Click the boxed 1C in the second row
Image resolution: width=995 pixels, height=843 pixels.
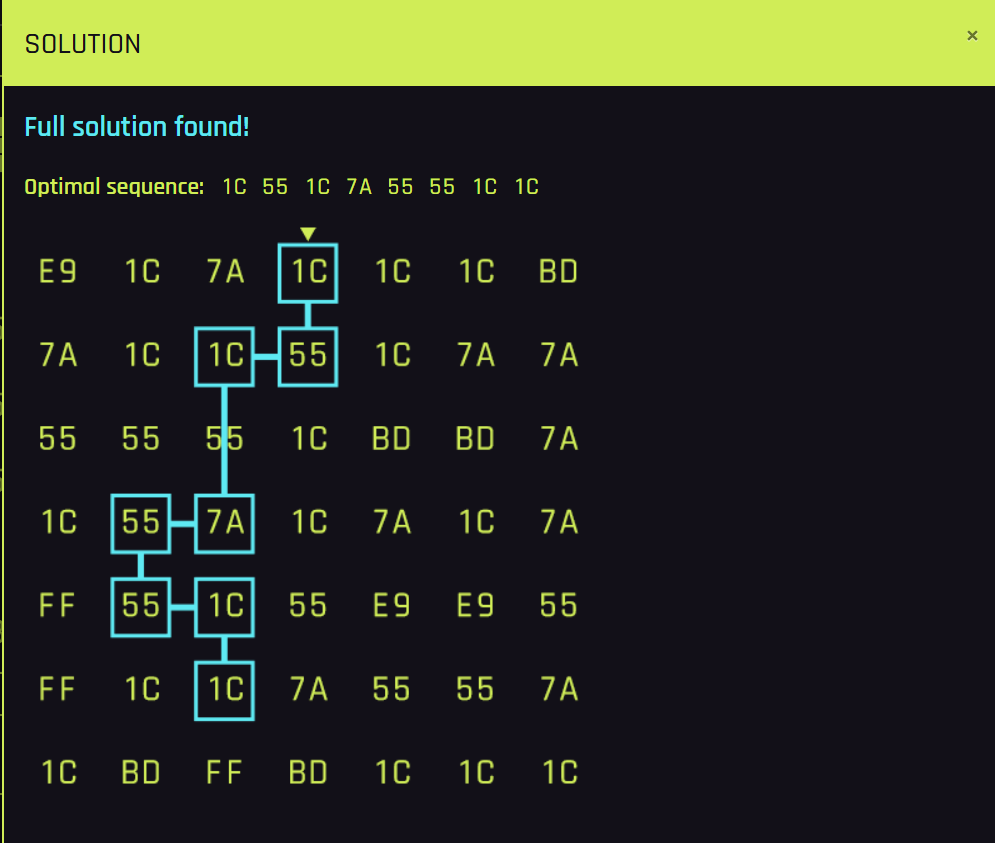(225, 356)
